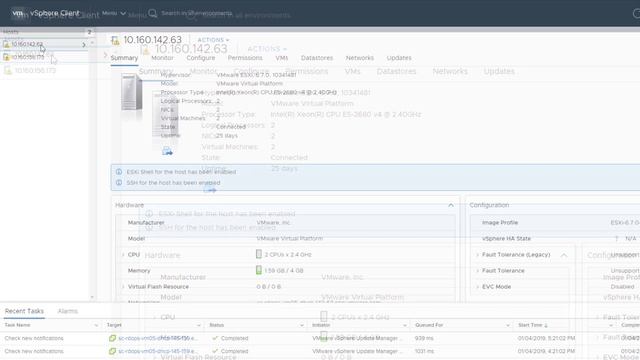Screen dimensions: 640x360
Task: Sort by the Start Time column
Action: tap(533, 325)
